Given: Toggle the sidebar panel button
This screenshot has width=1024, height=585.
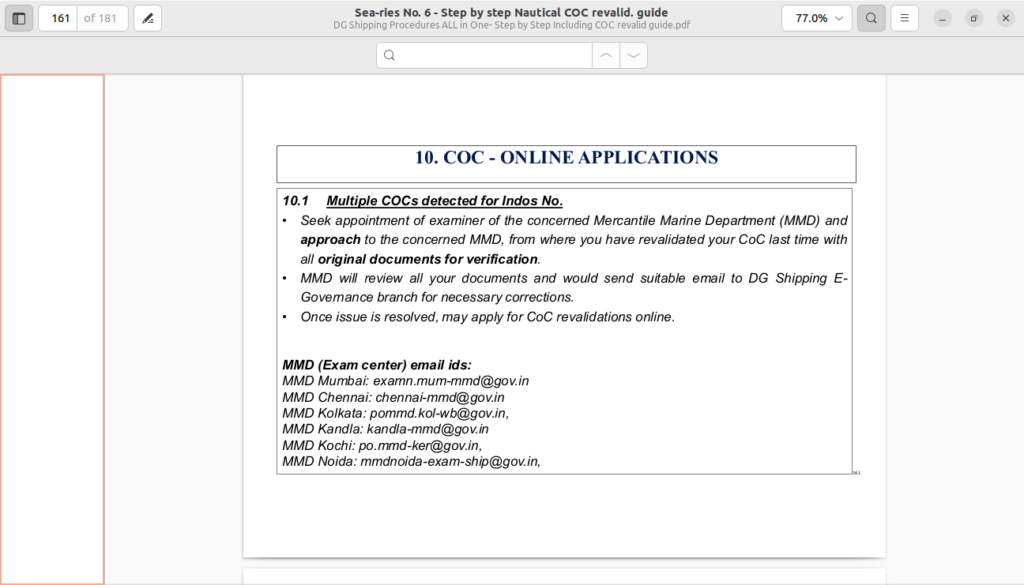Looking at the screenshot, I should point(19,18).
